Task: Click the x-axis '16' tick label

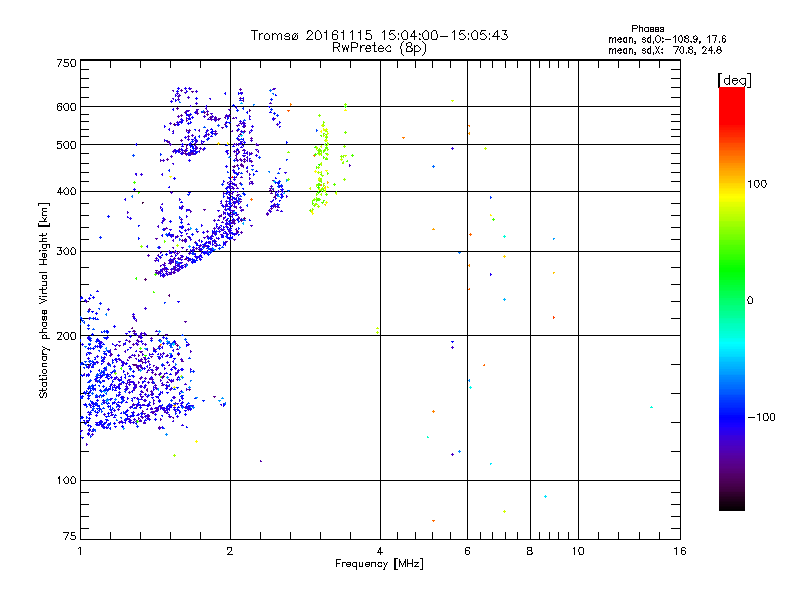Action: pyautogui.click(x=680, y=551)
